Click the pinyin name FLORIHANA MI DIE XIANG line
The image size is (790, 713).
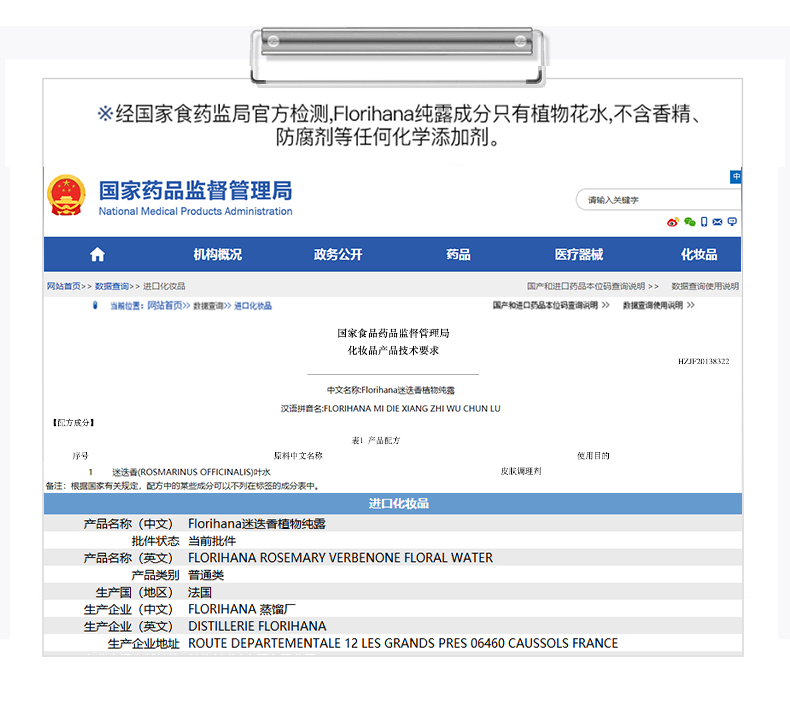coord(390,409)
